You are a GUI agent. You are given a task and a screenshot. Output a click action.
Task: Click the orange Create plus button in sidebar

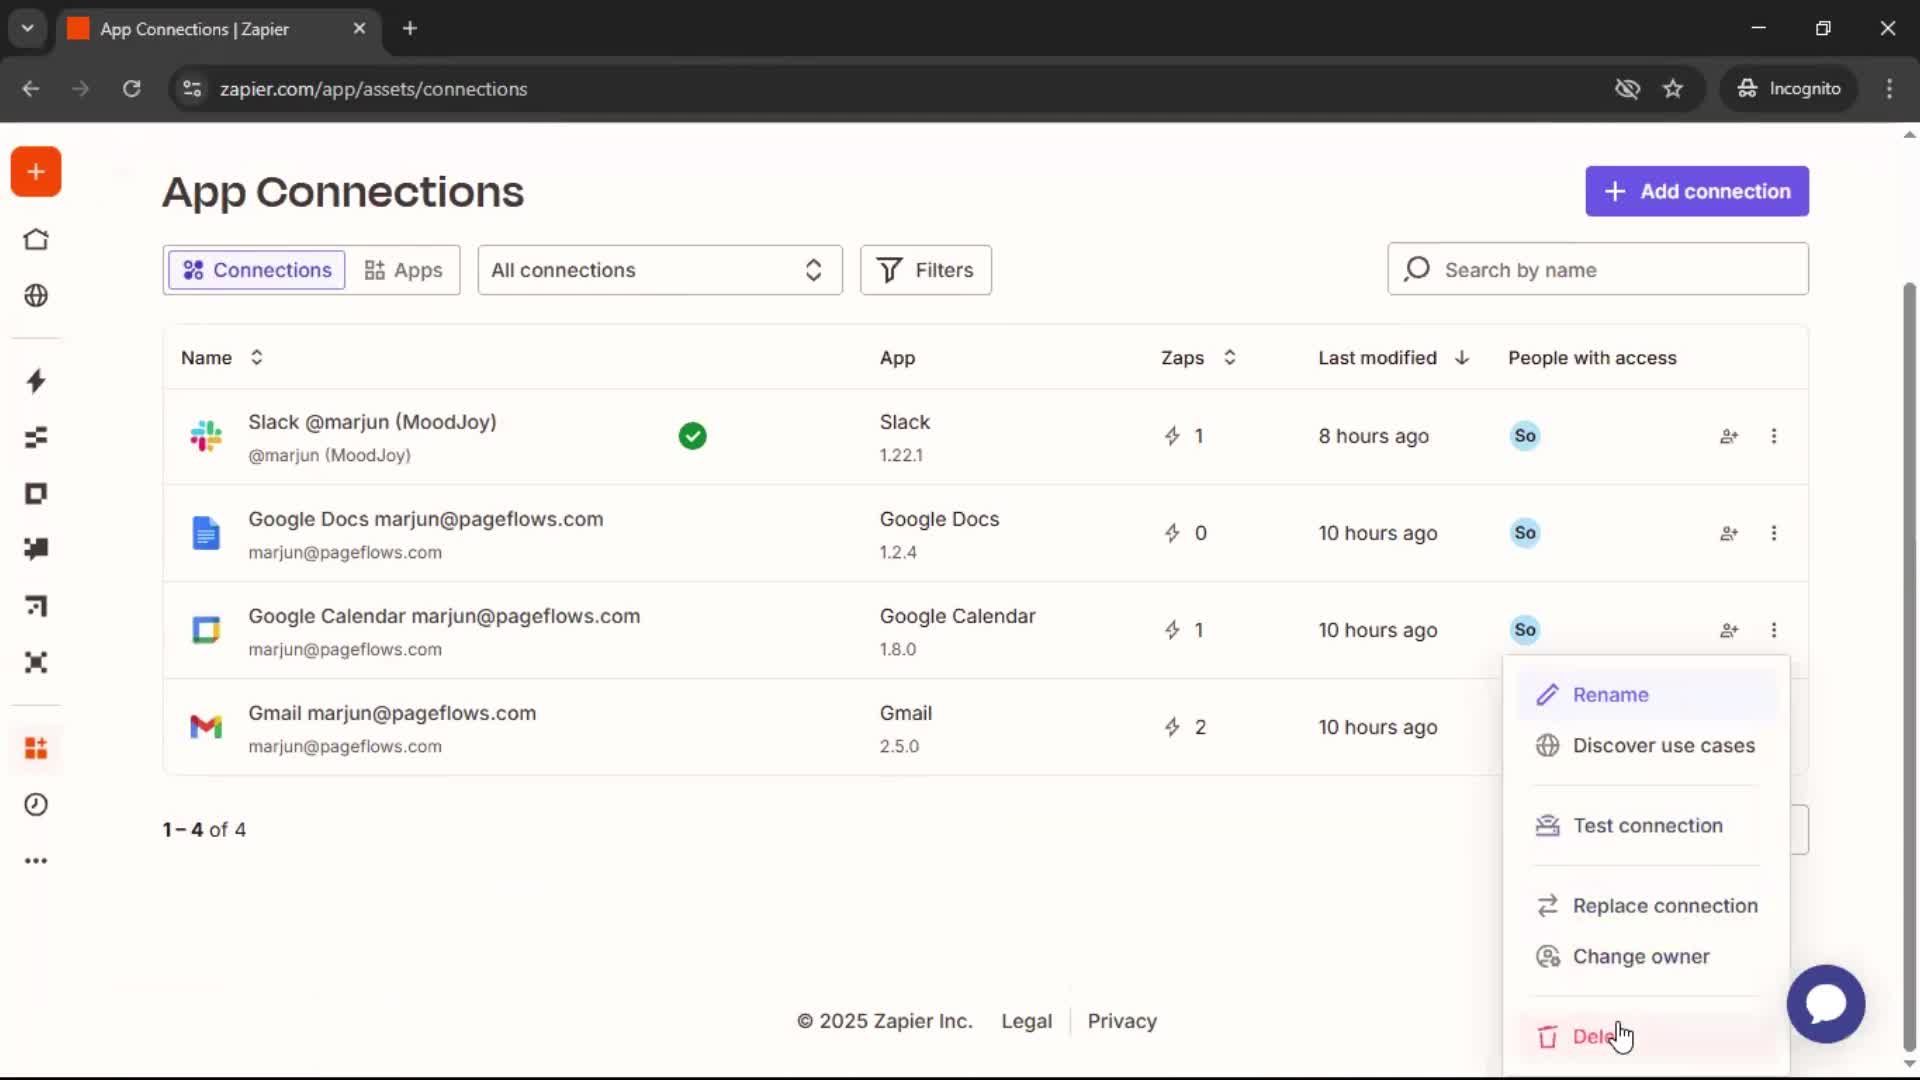point(36,172)
